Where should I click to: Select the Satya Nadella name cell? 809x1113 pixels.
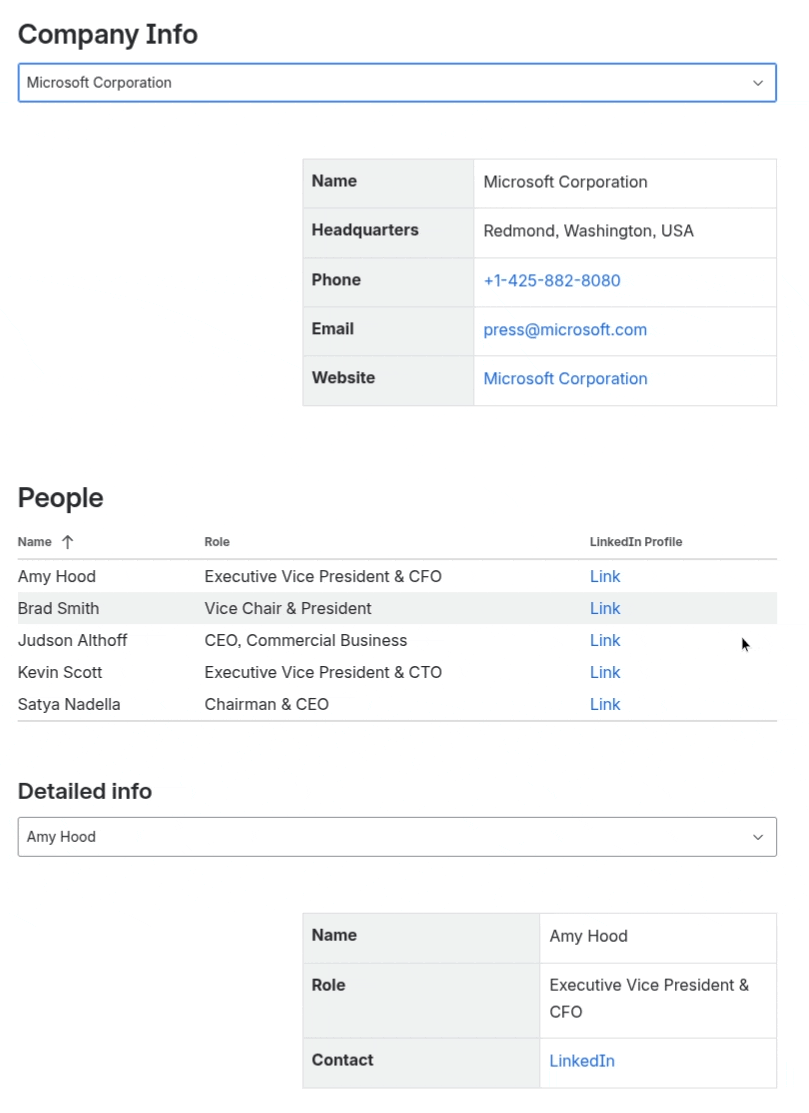coord(69,704)
